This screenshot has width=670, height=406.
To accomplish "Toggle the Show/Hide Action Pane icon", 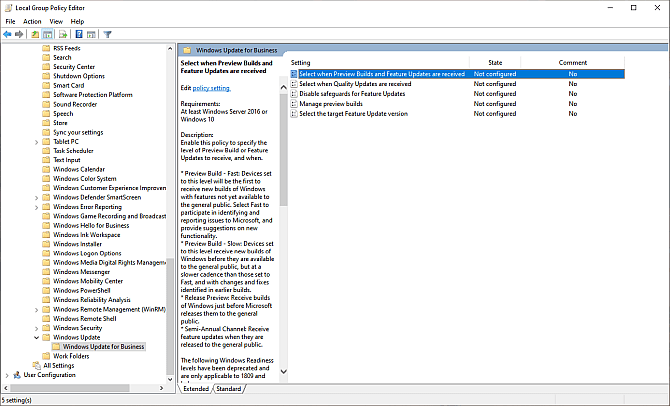I will click(90, 34).
